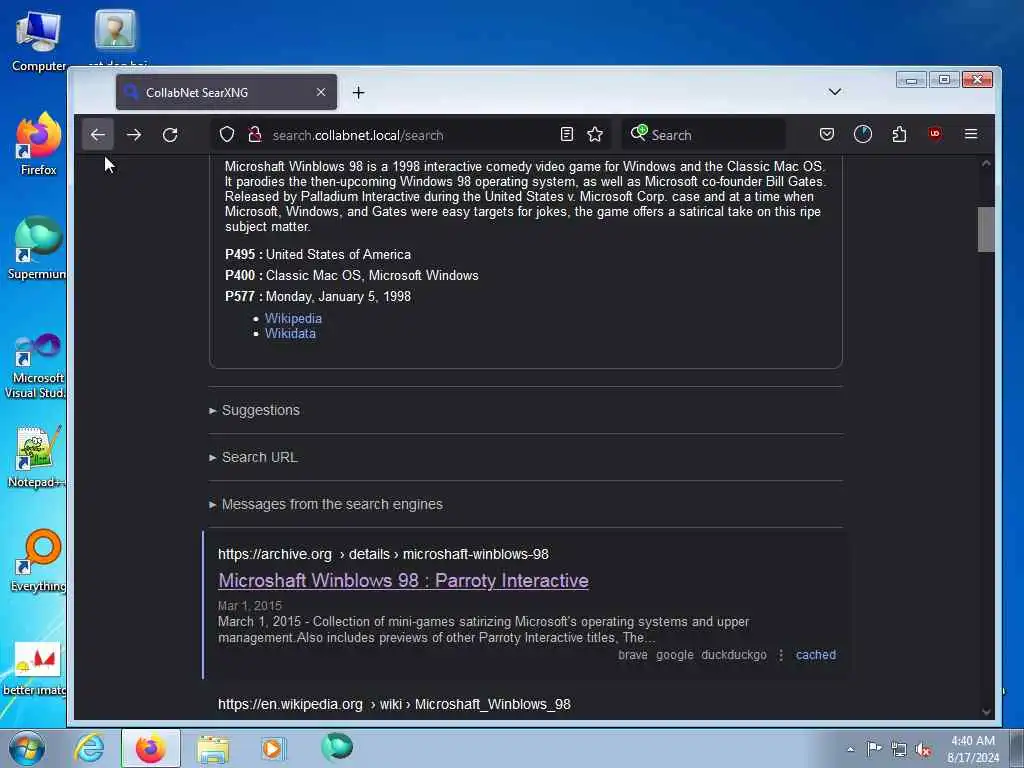Viewport: 1024px width, 768px height.
Task: Open the cached link of archive.org result
Action: (816, 654)
